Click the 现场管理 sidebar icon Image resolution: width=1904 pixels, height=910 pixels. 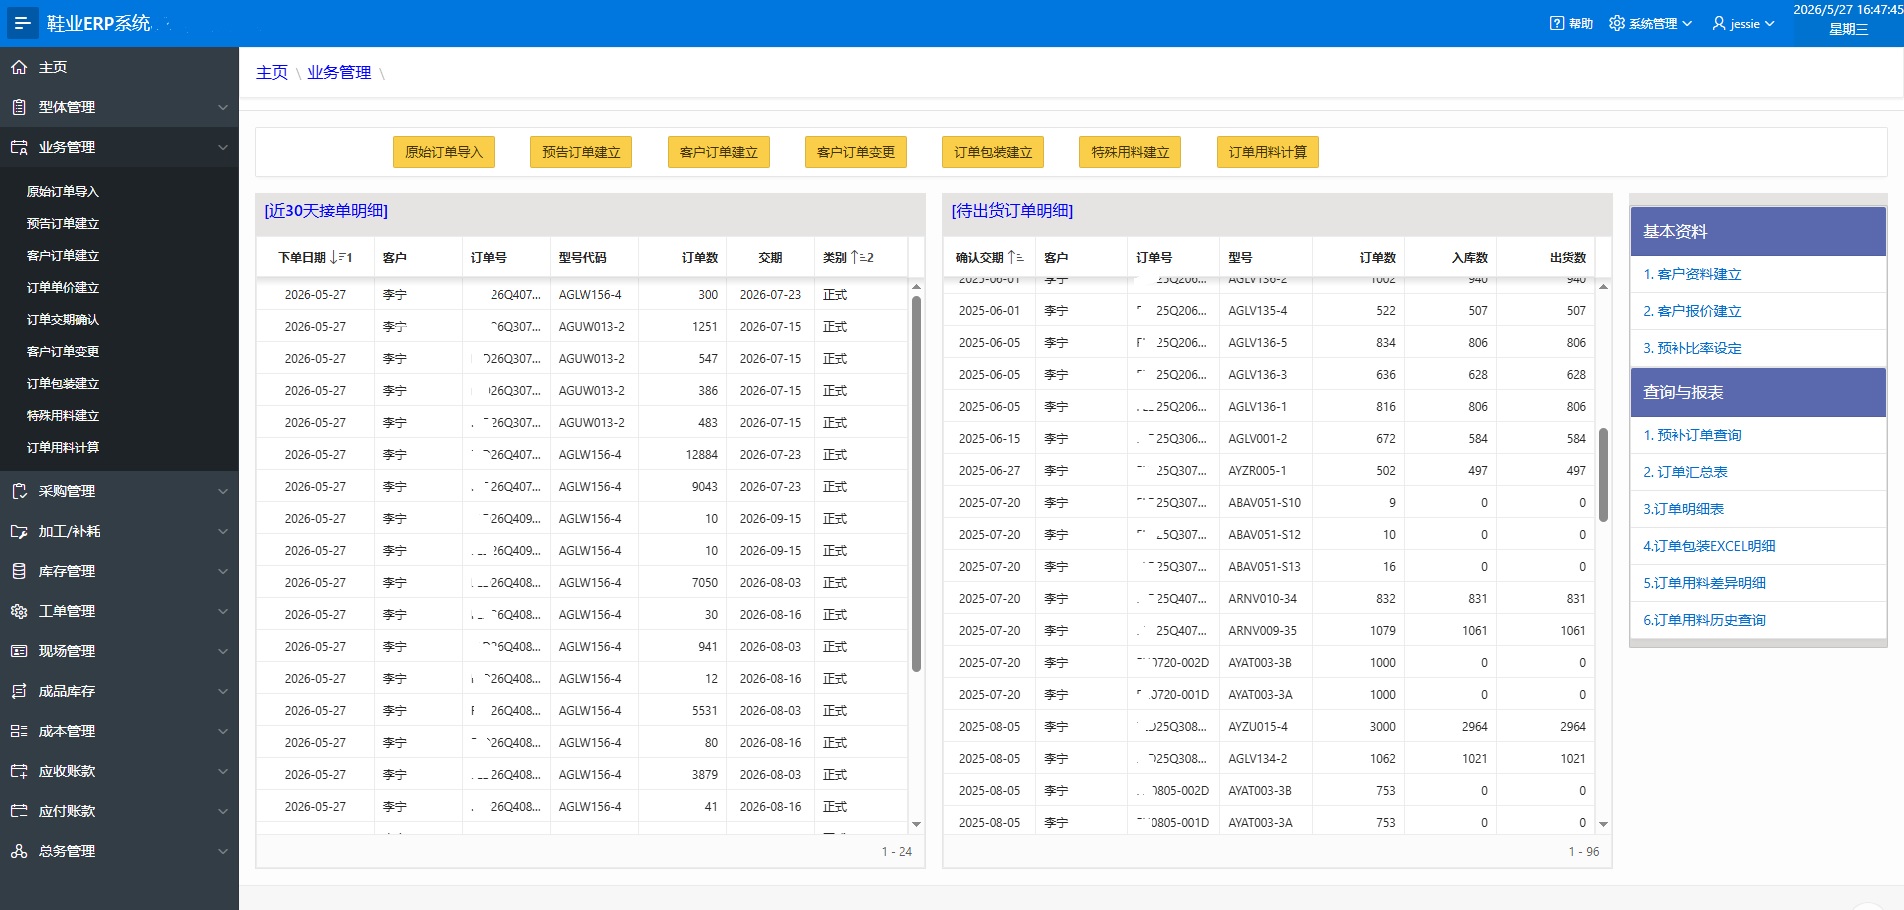click(19, 651)
